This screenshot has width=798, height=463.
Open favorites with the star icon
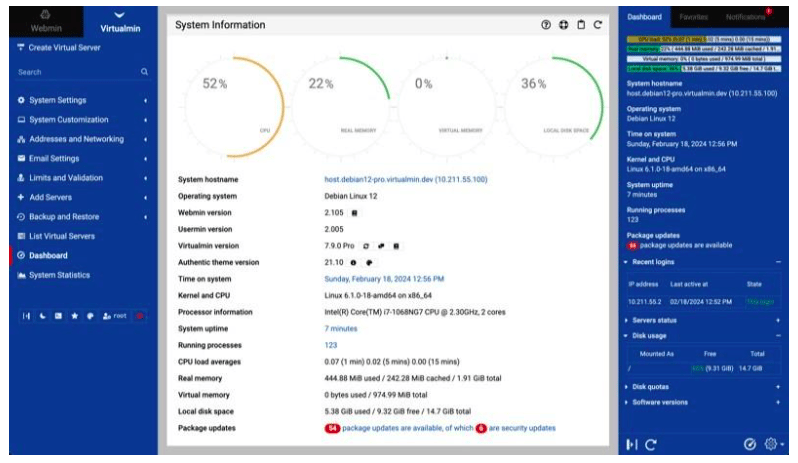[x=75, y=316]
